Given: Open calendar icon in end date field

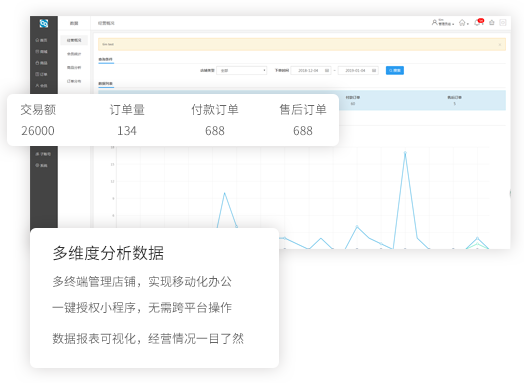Looking at the screenshot, I should (374, 71).
